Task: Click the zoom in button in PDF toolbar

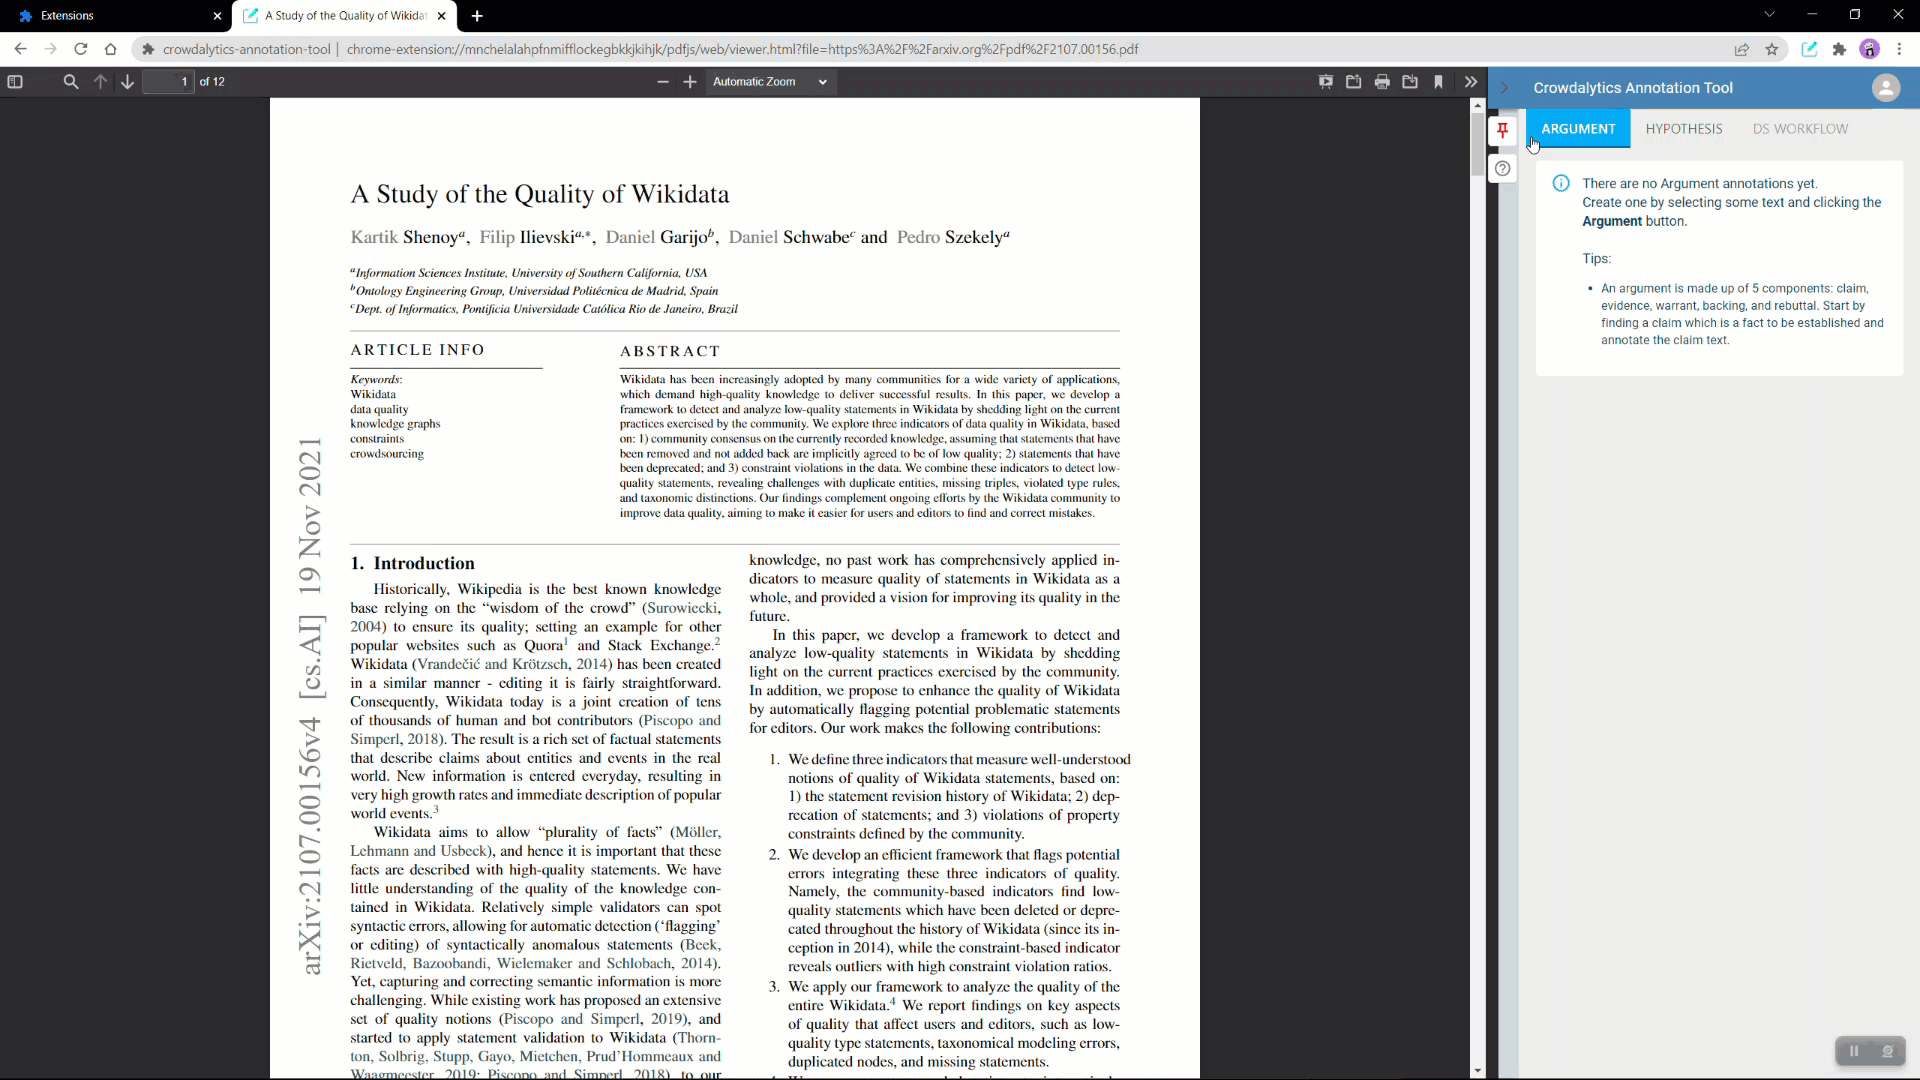Action: click(x=691, y=82)
